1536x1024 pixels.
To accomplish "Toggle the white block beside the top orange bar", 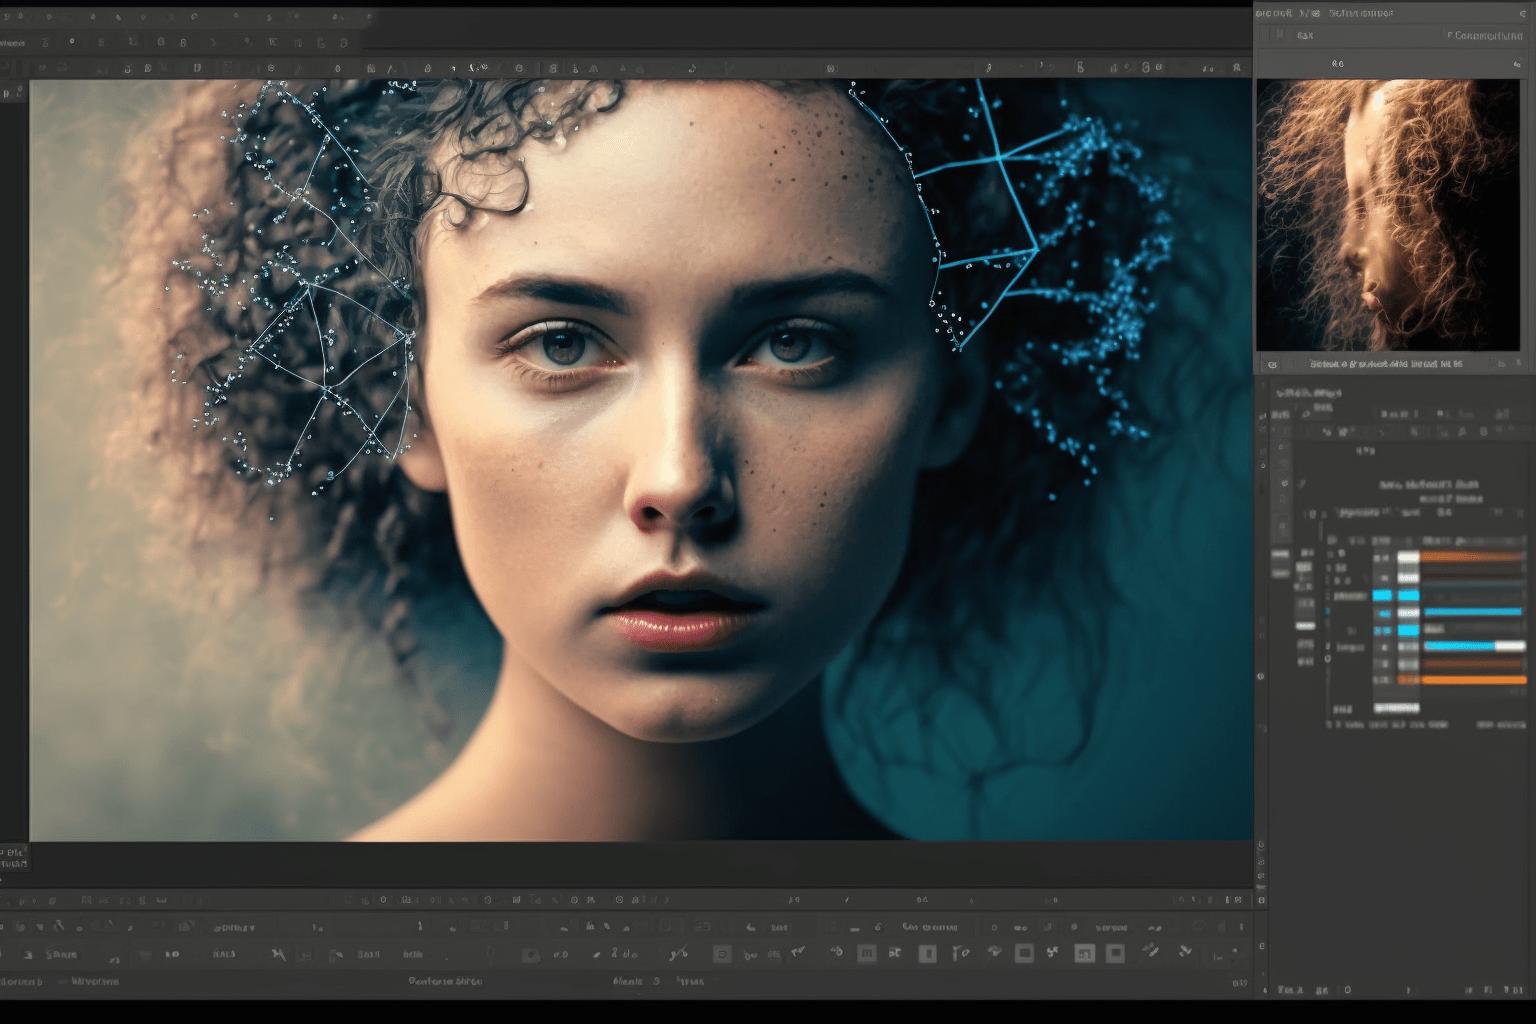I will [x=1408, y=556].
